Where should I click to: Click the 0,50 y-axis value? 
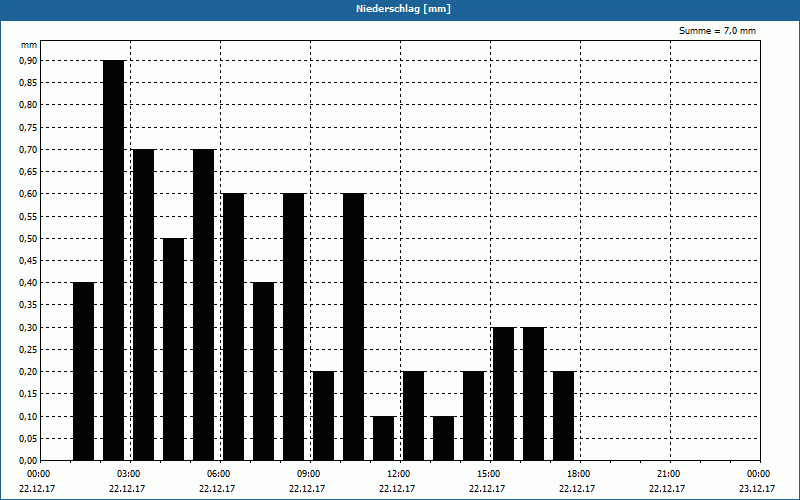point(28,239)
